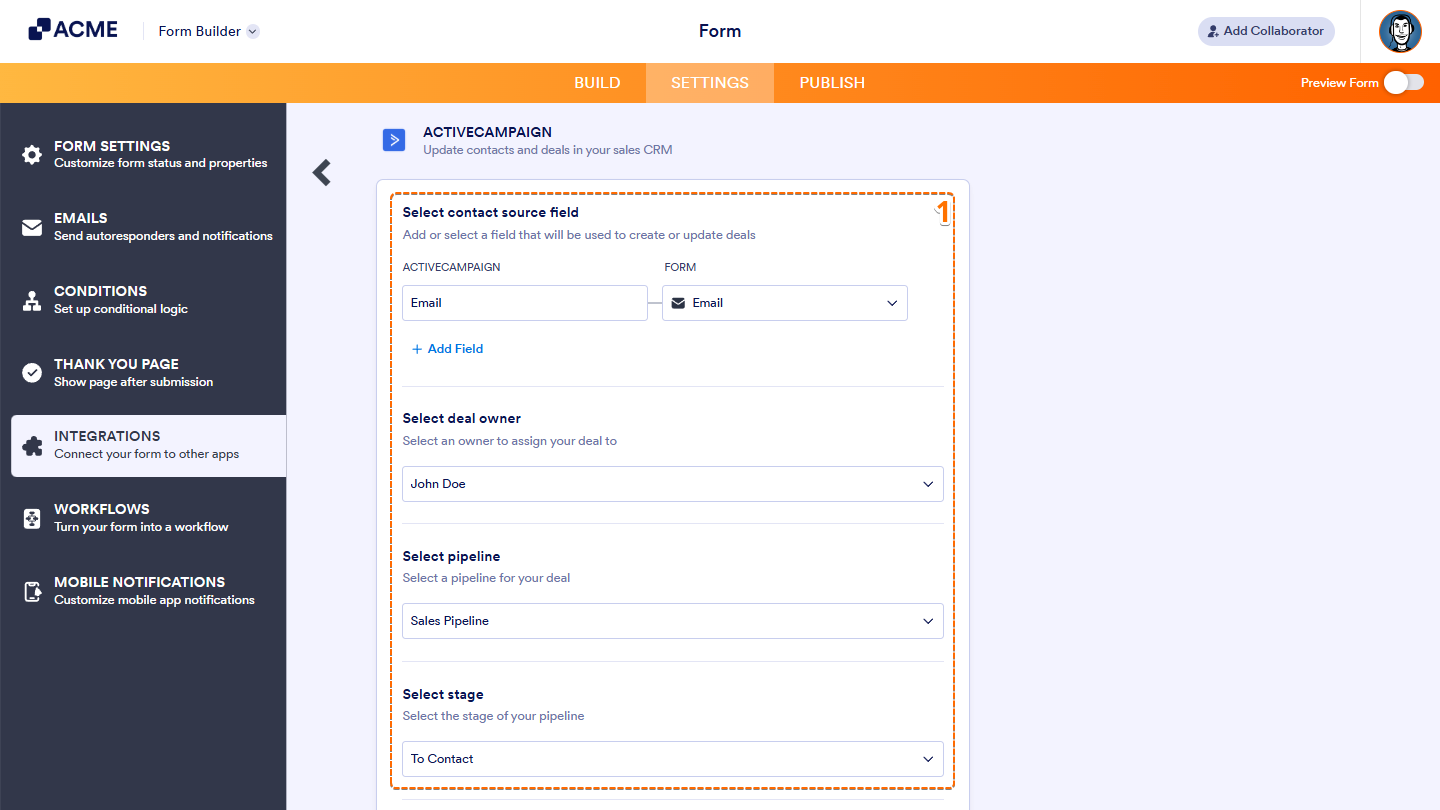Click the Mobile Notifications phone icon
This screenshot has height=810, width=1440.
pos(31,590)
